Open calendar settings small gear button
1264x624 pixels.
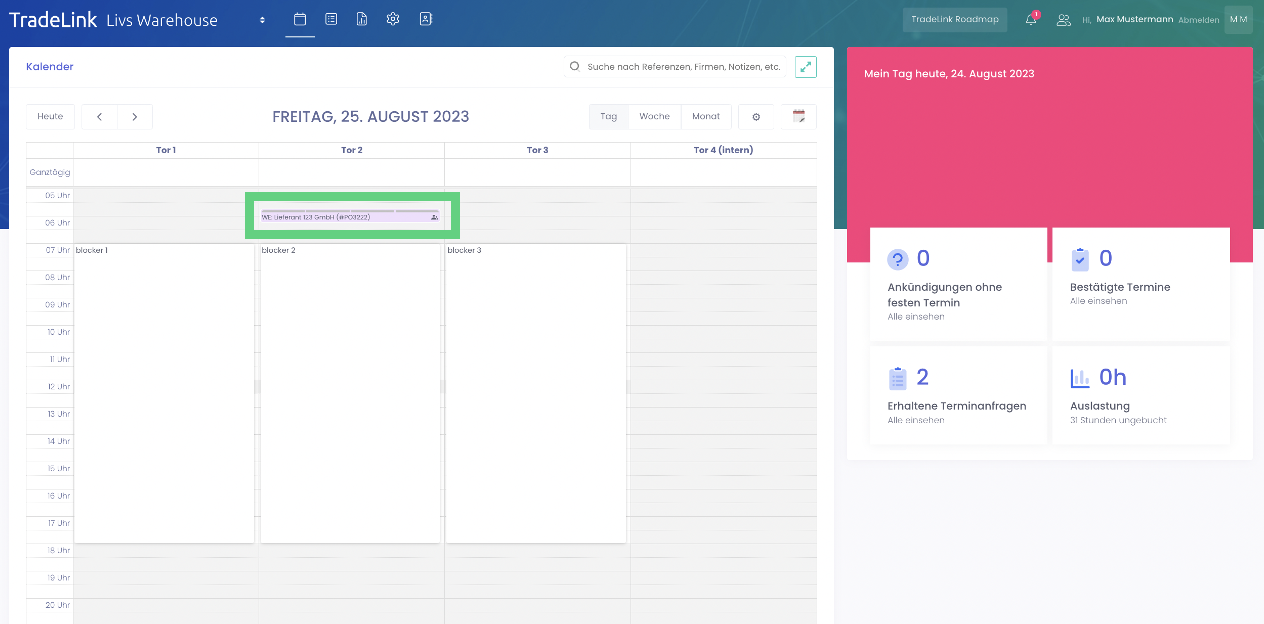tap(756, 117)
